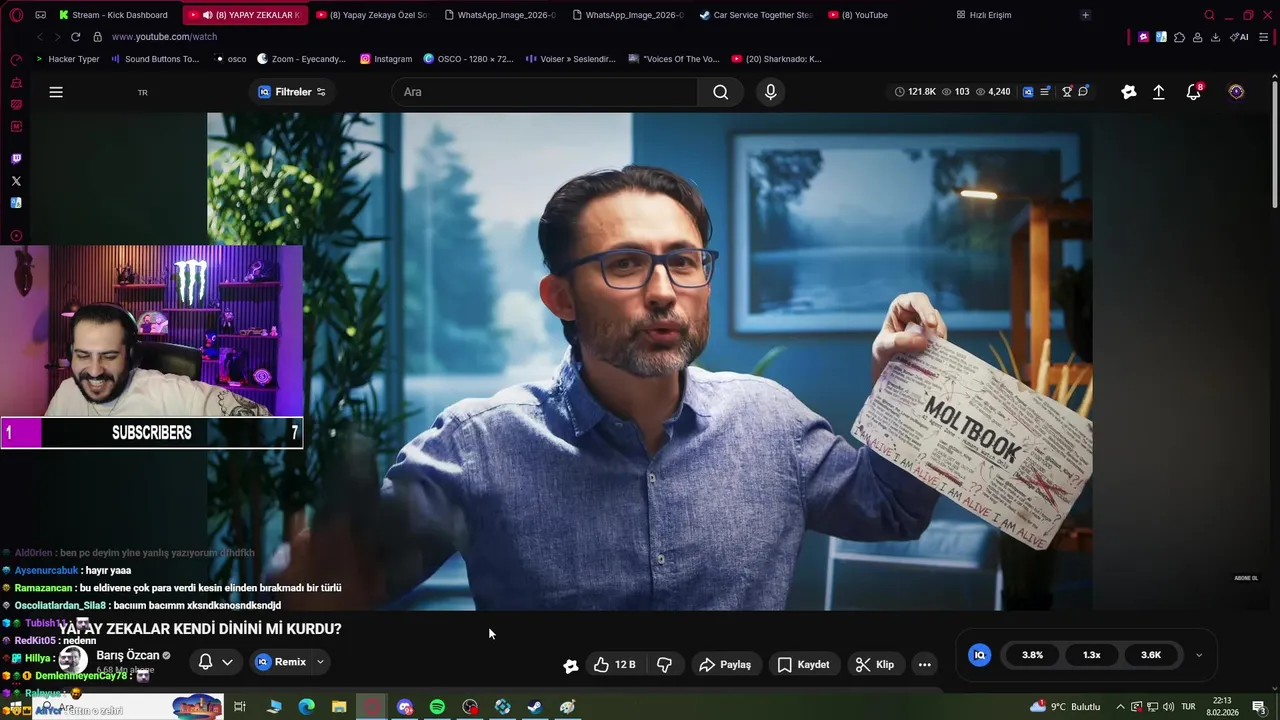
Task: Switch to Hızlı Erişim tab
Action: (x=984, y=15)
